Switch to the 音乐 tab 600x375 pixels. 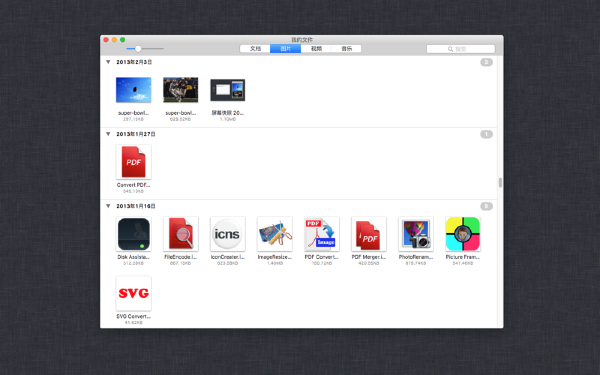pyautogui.click(x=346, y=49)
